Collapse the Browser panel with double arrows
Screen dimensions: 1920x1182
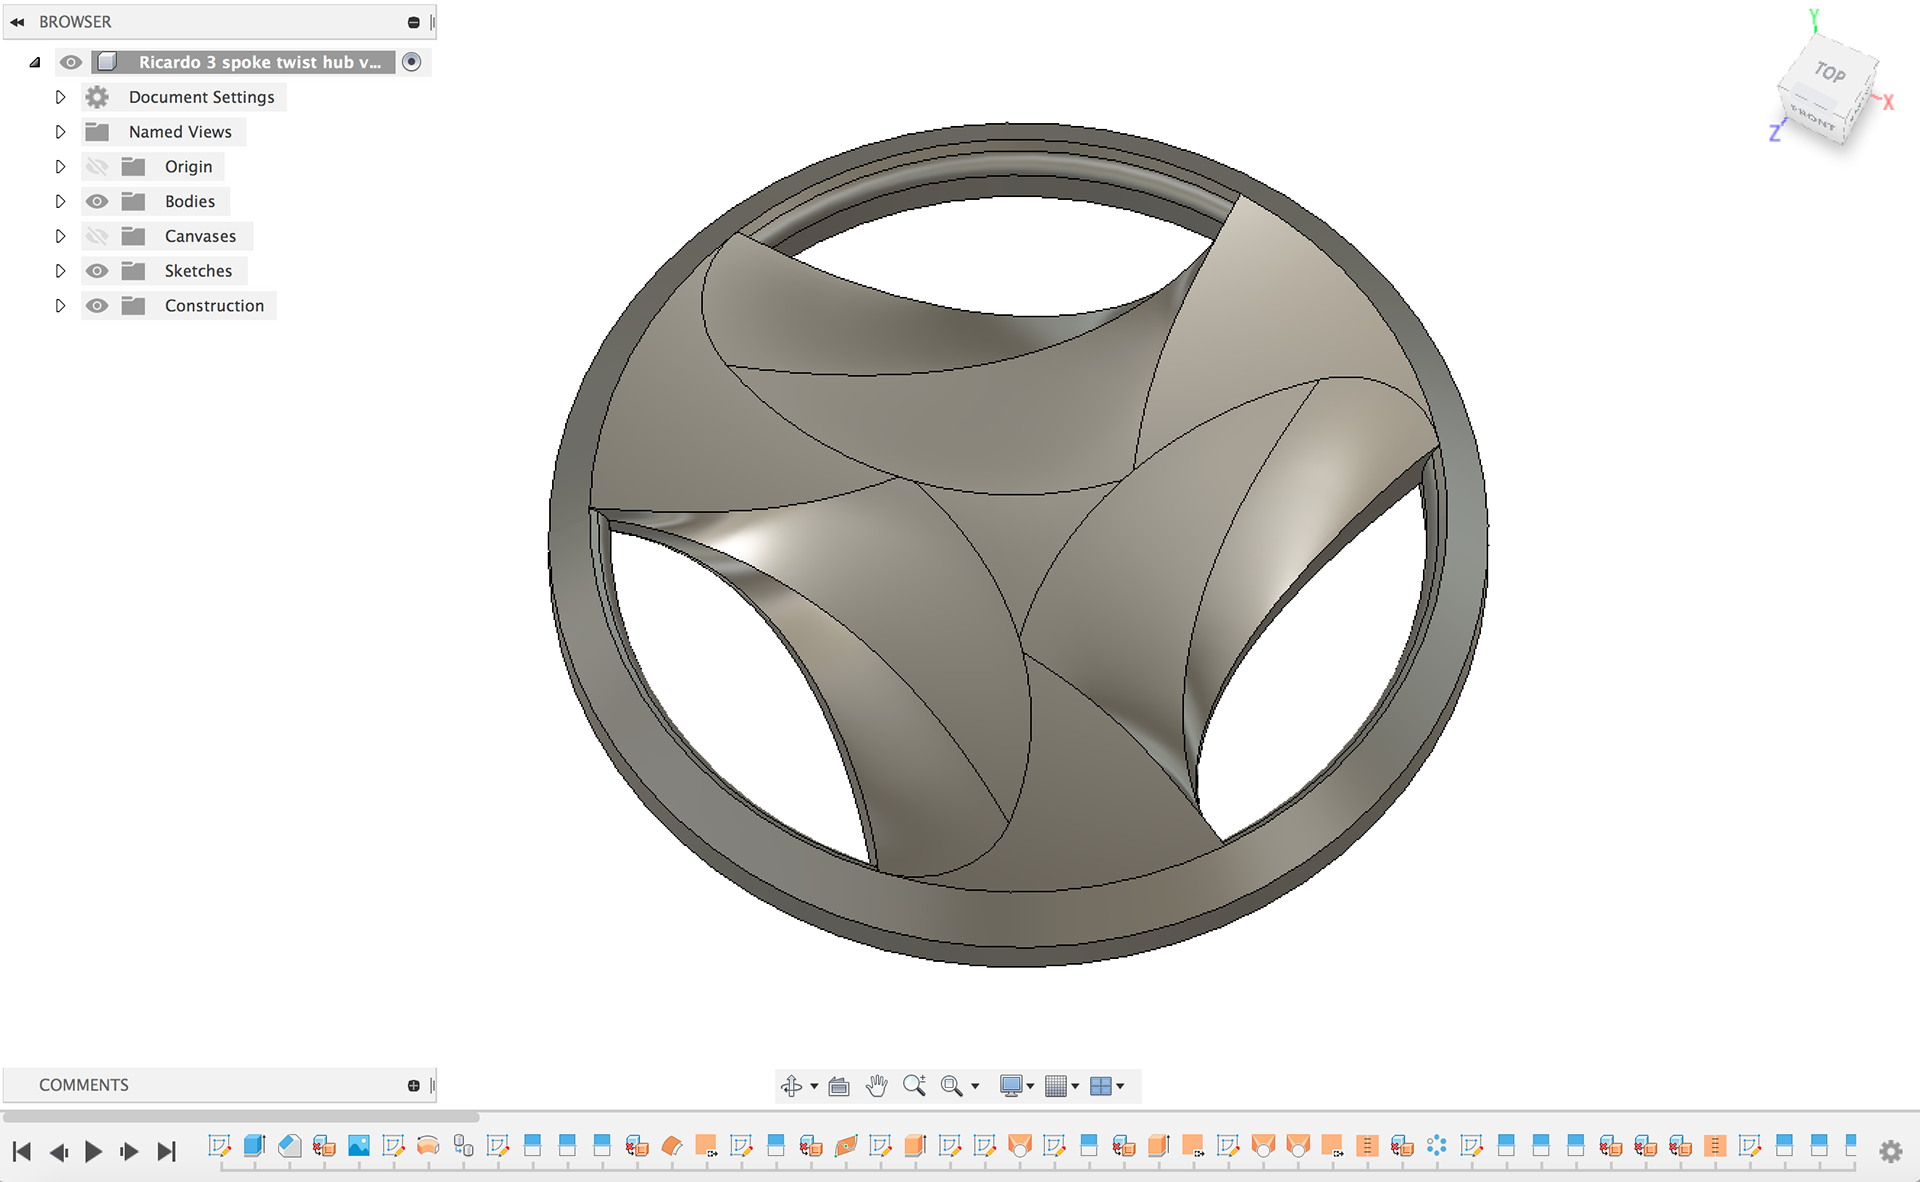[x=17, y=22]
